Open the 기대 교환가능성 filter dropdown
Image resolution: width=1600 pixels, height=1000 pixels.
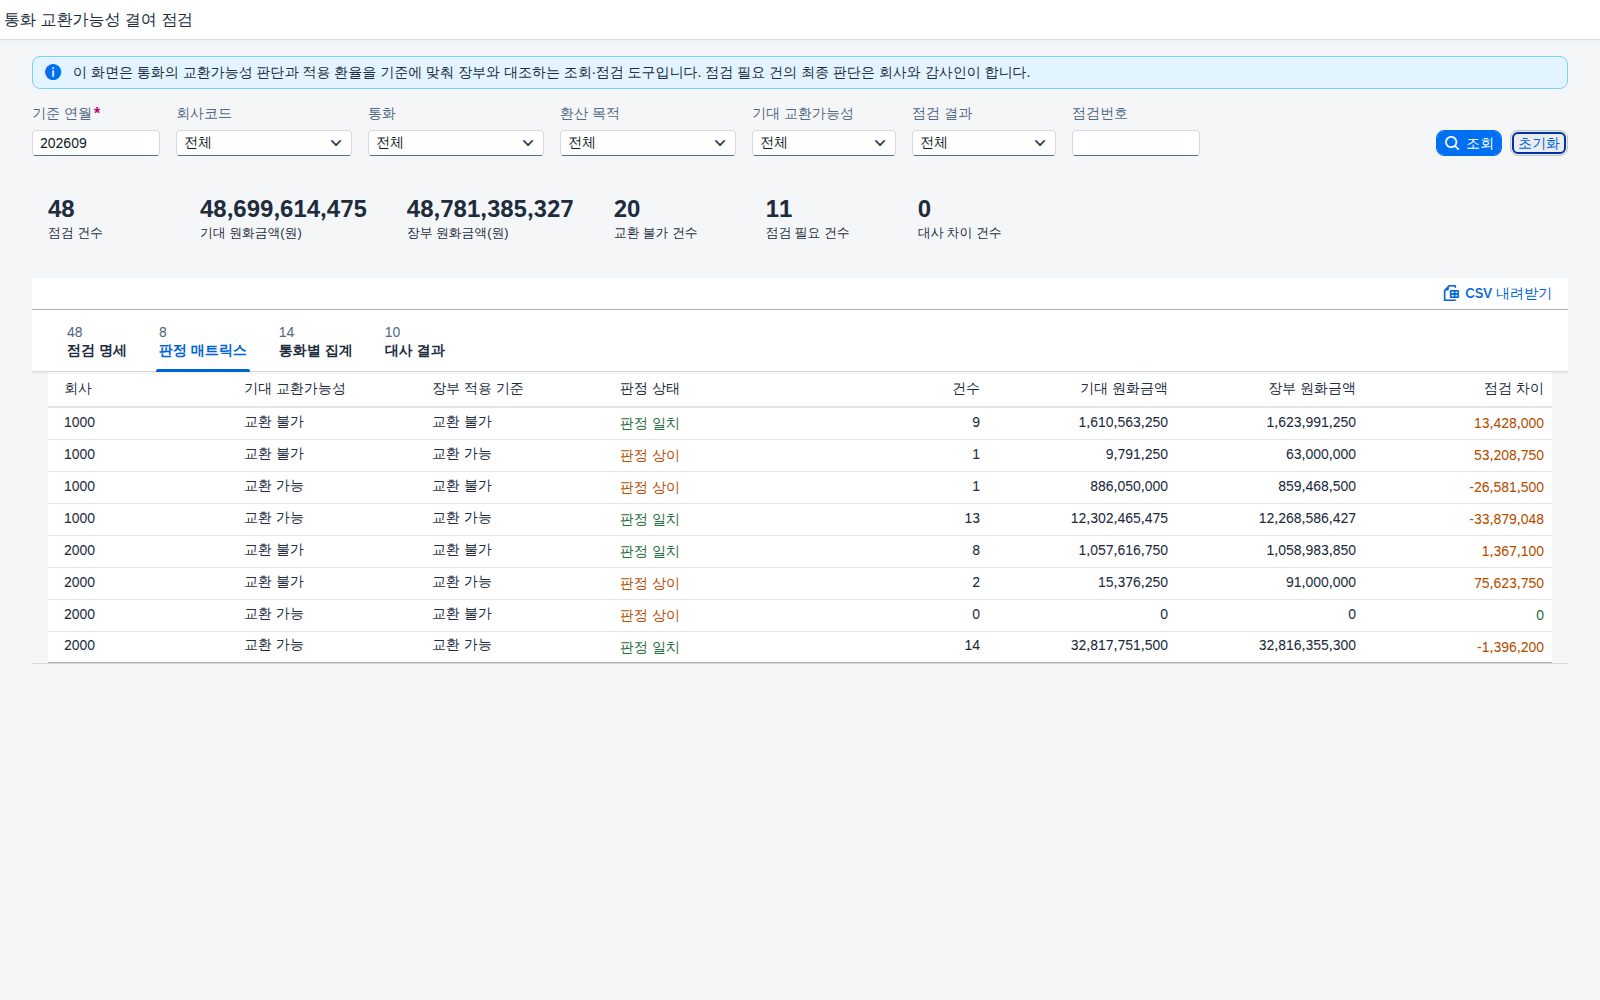point(824,143)
